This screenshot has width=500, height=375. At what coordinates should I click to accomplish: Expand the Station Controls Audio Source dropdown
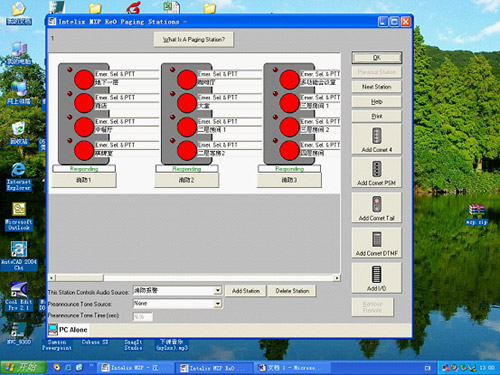(x=218, y=290)
